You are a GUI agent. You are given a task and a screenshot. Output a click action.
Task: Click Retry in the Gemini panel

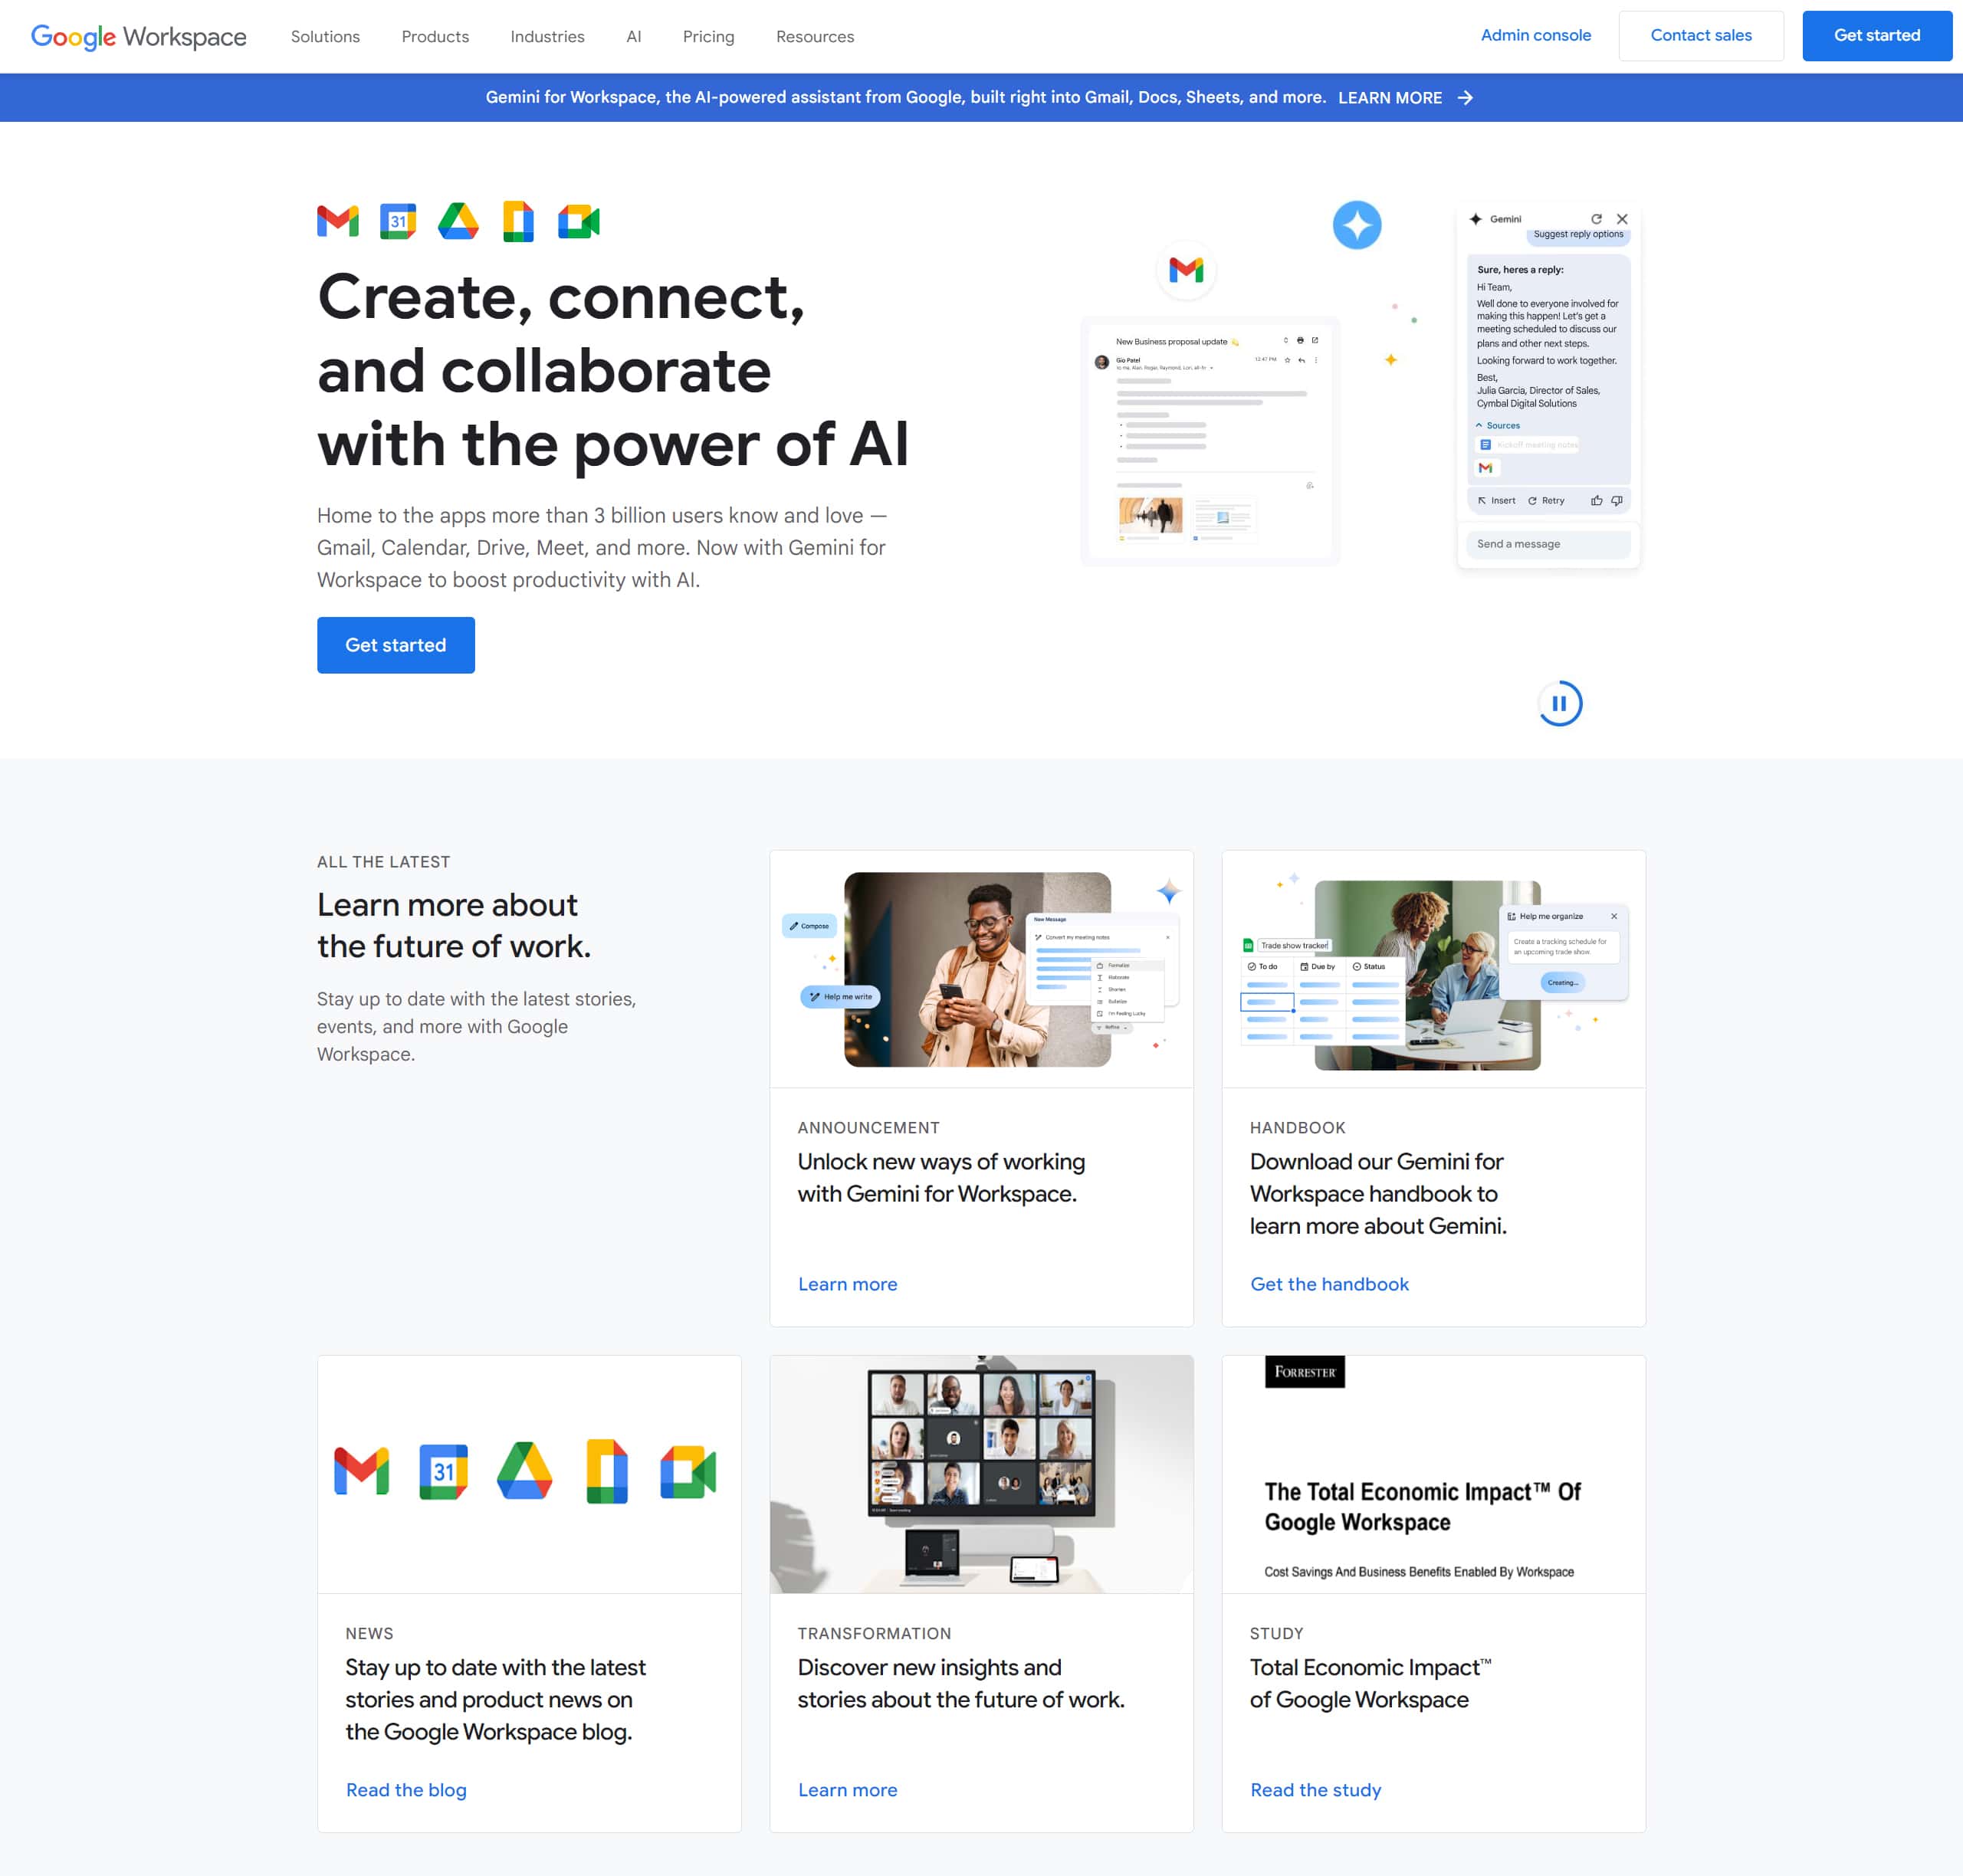coord(1546,500)
